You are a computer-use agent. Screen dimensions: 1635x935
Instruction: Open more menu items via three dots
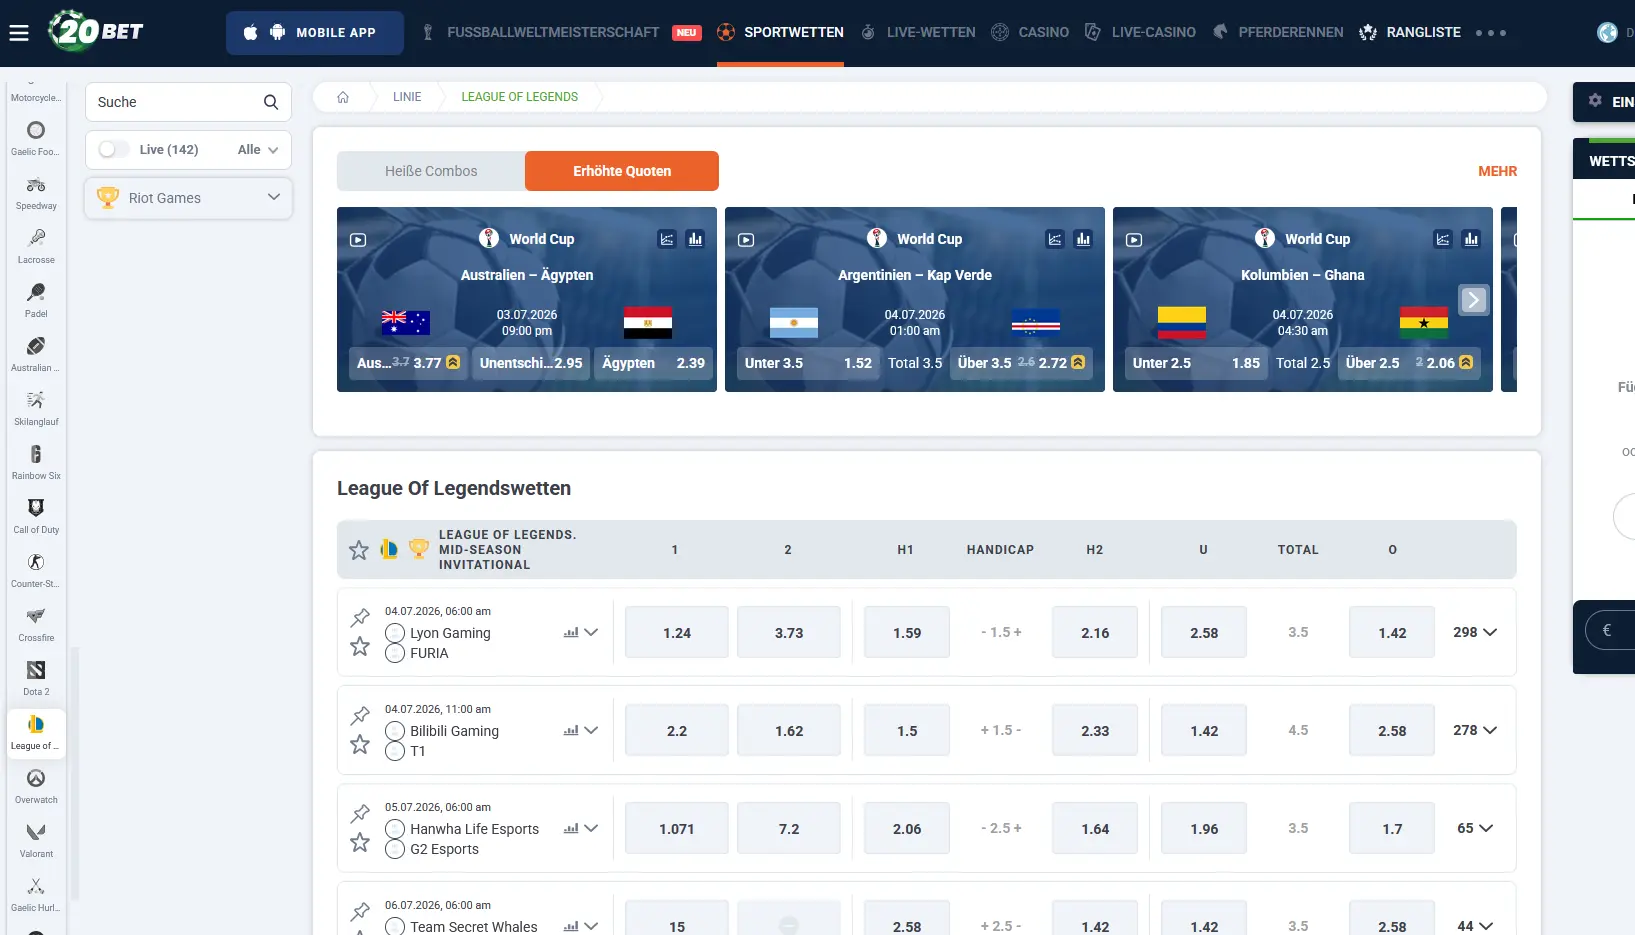pos(1490,33)
